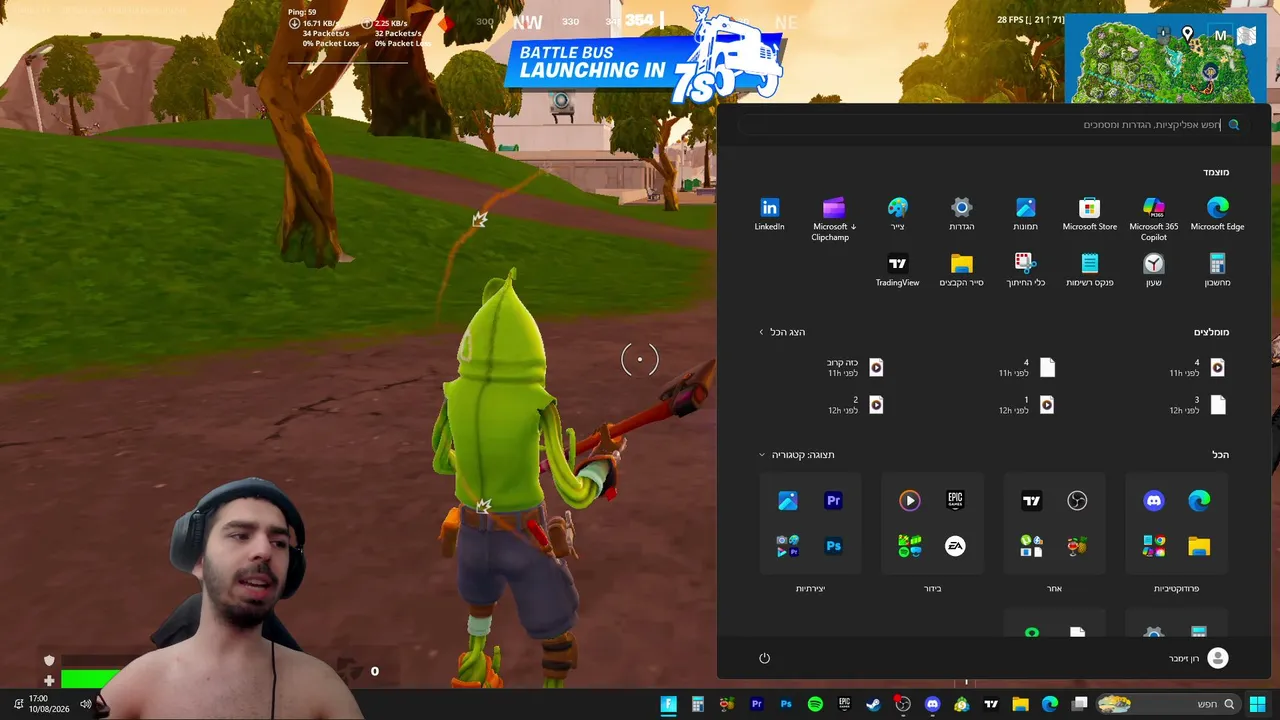1280x720 pixels.
Task: Launch the Snipping Tool (כלי החיתוך)
Action: [1025, 270]
